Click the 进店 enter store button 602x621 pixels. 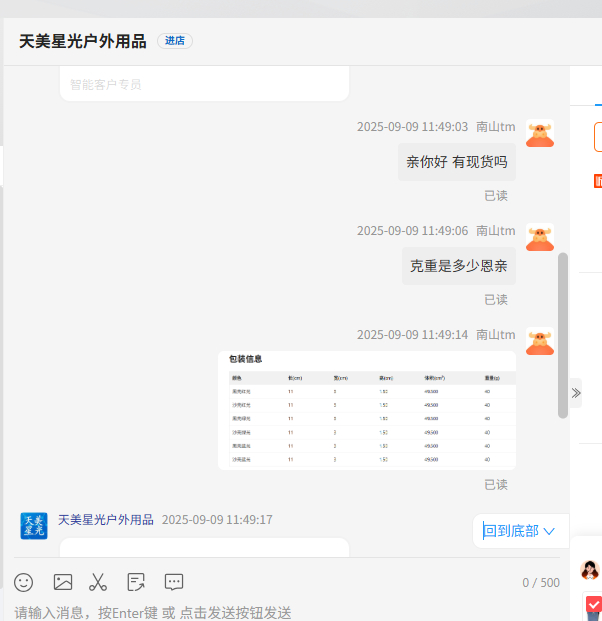pos(175,41)
